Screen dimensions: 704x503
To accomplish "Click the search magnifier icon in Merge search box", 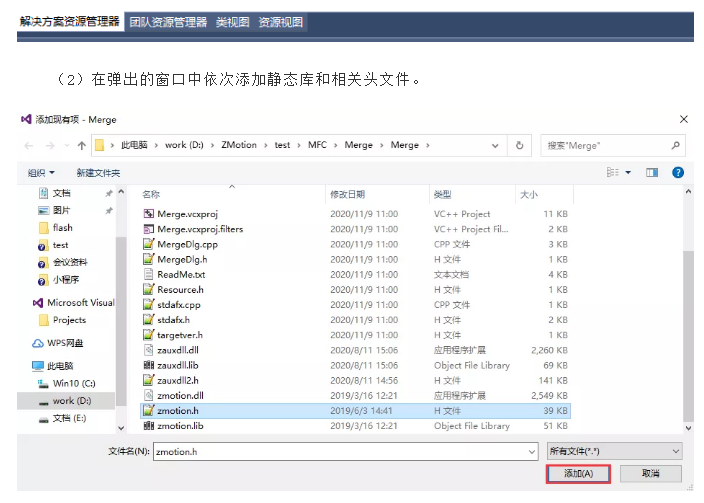I will click(675, 146).
